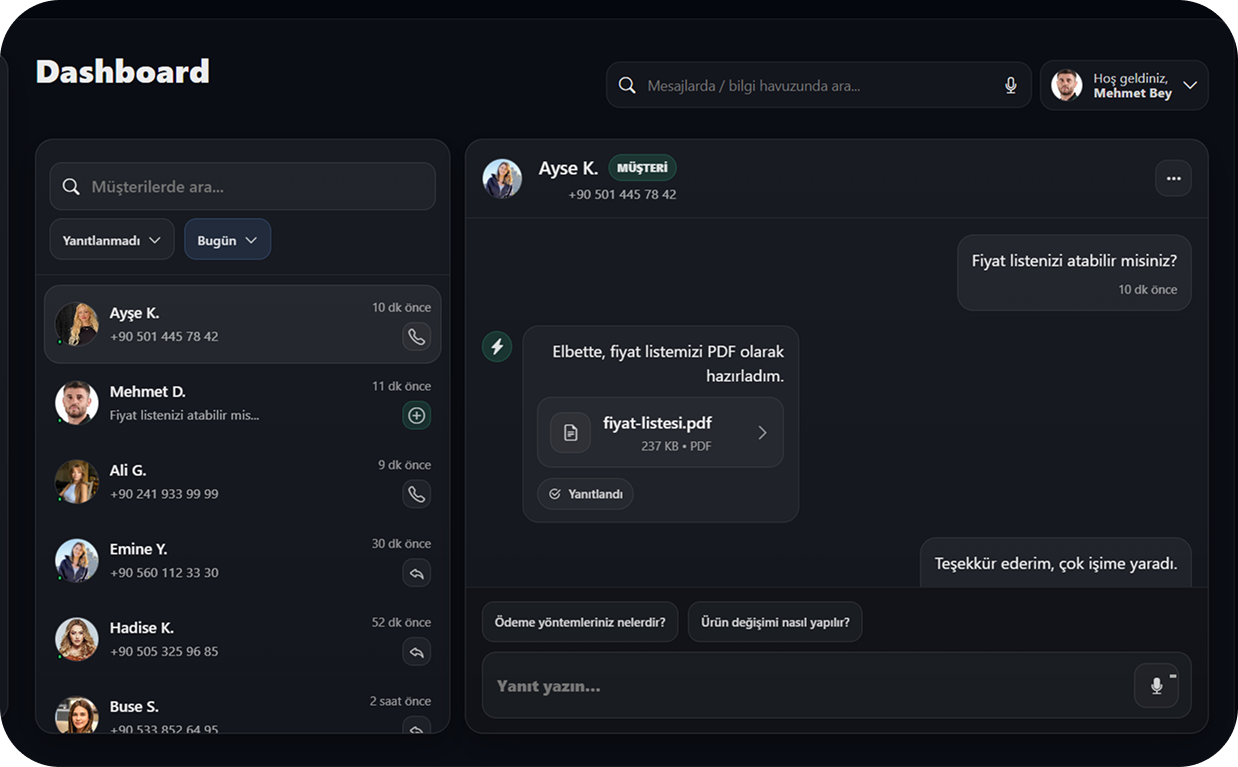Viewport: 1238px width, 767px height.
Task: Click the microphone in the top search bar
Action: click(1011, 86)
